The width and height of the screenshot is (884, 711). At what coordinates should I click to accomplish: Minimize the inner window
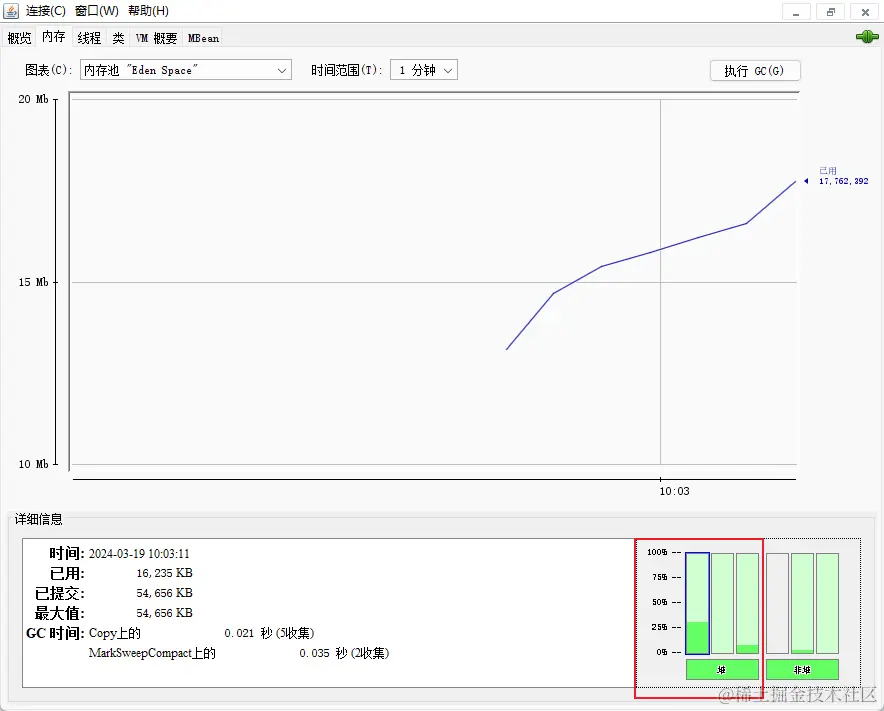[x=796, y=12]
